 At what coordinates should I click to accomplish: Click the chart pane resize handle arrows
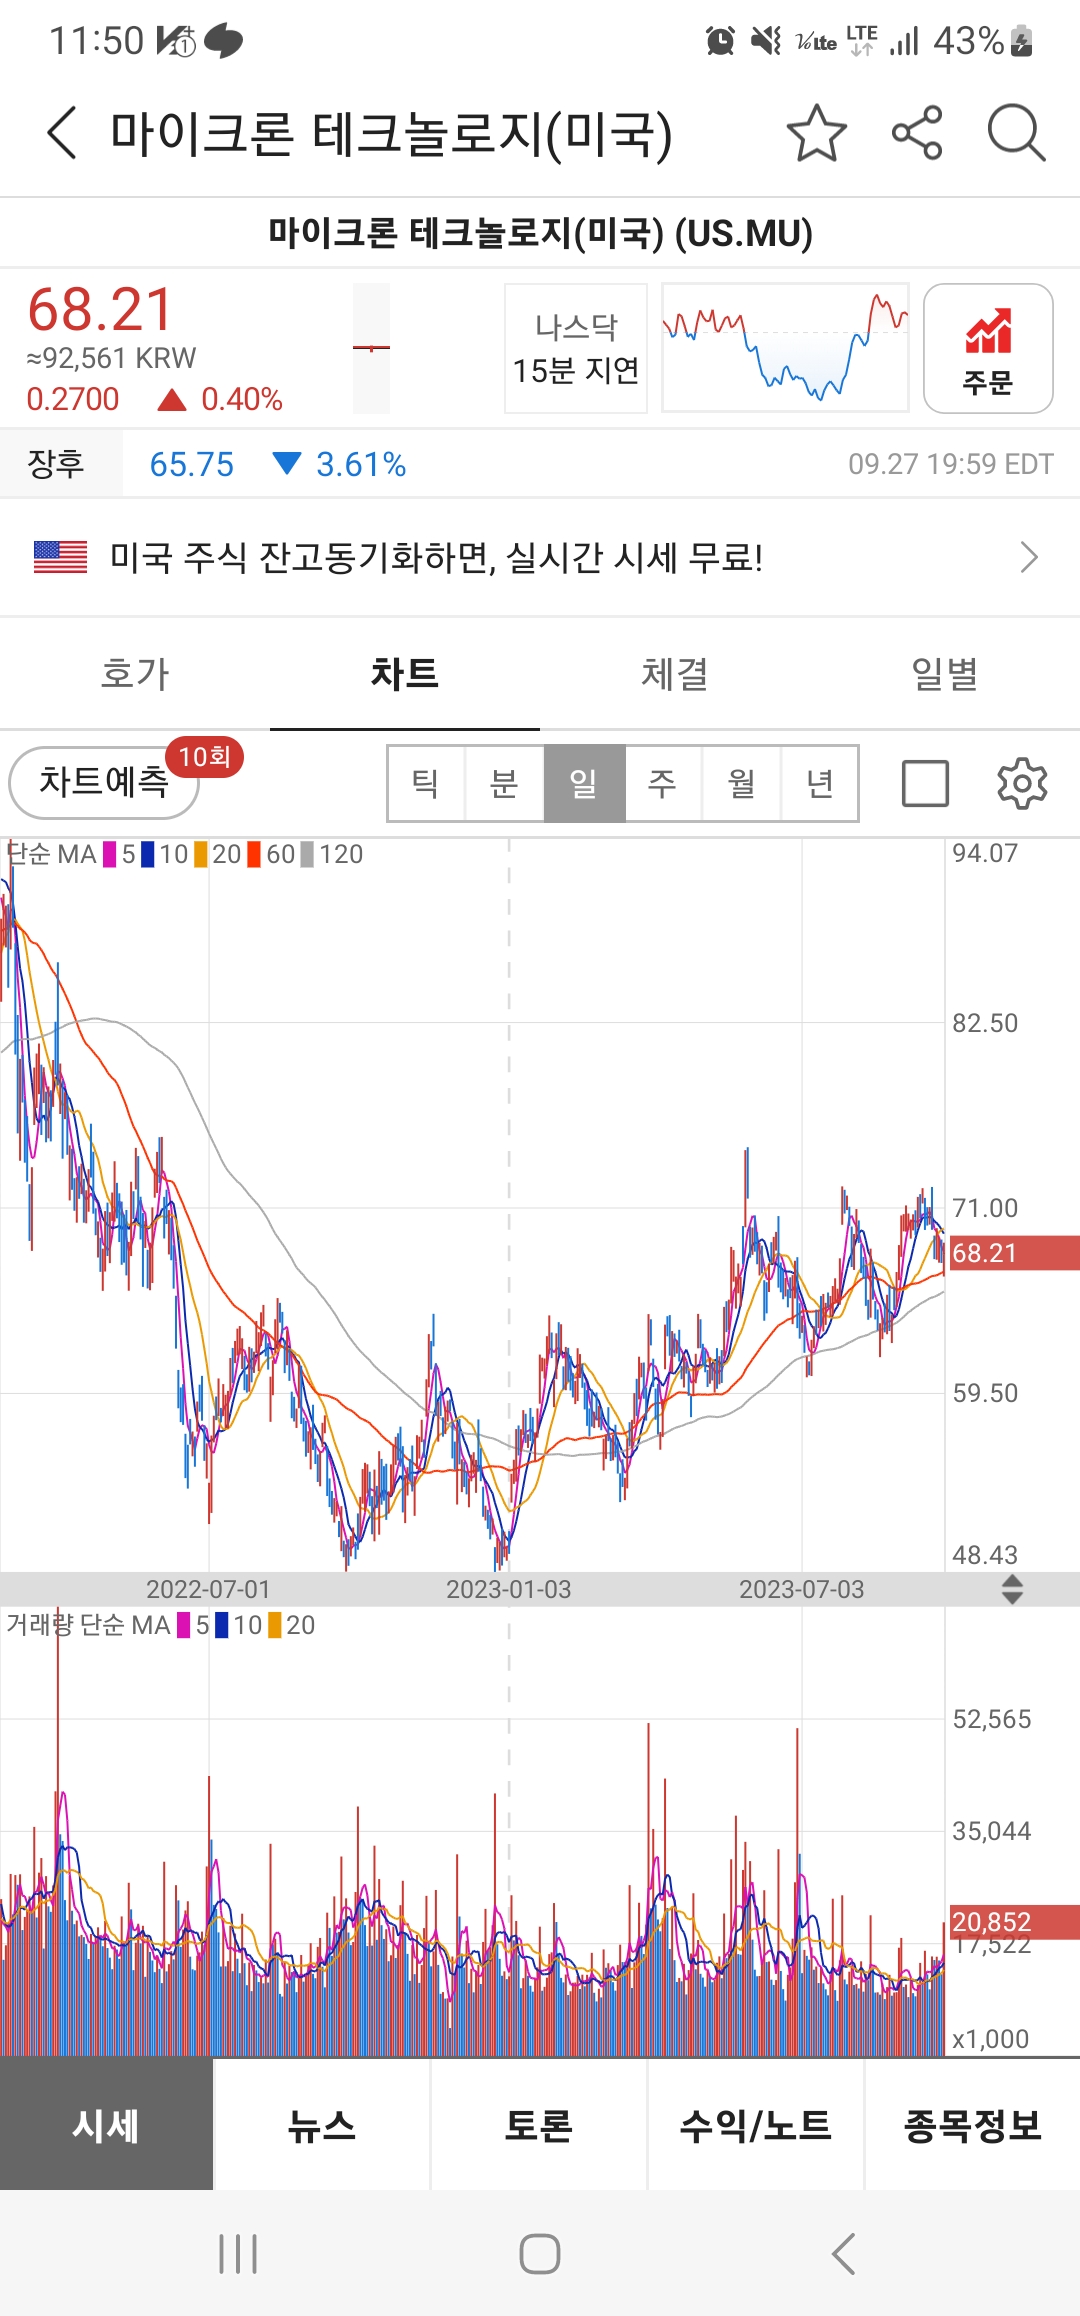(1012, 1589)
